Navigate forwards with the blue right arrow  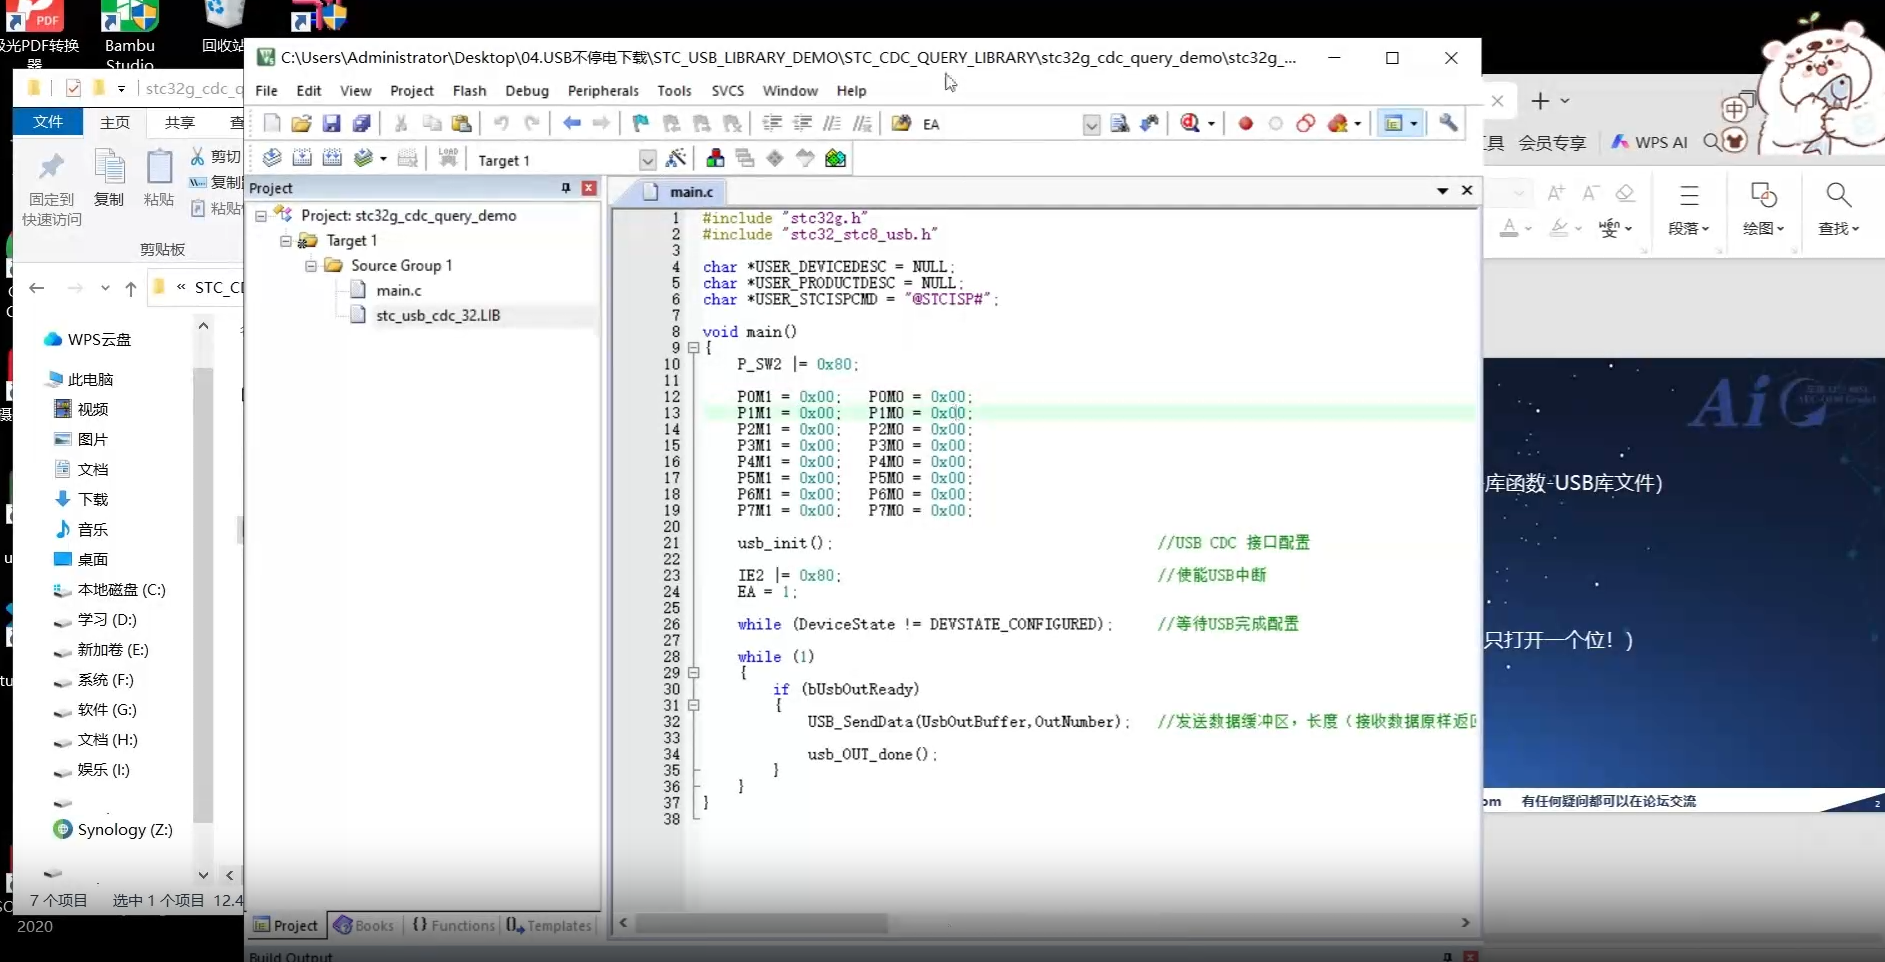pos(601,123)
